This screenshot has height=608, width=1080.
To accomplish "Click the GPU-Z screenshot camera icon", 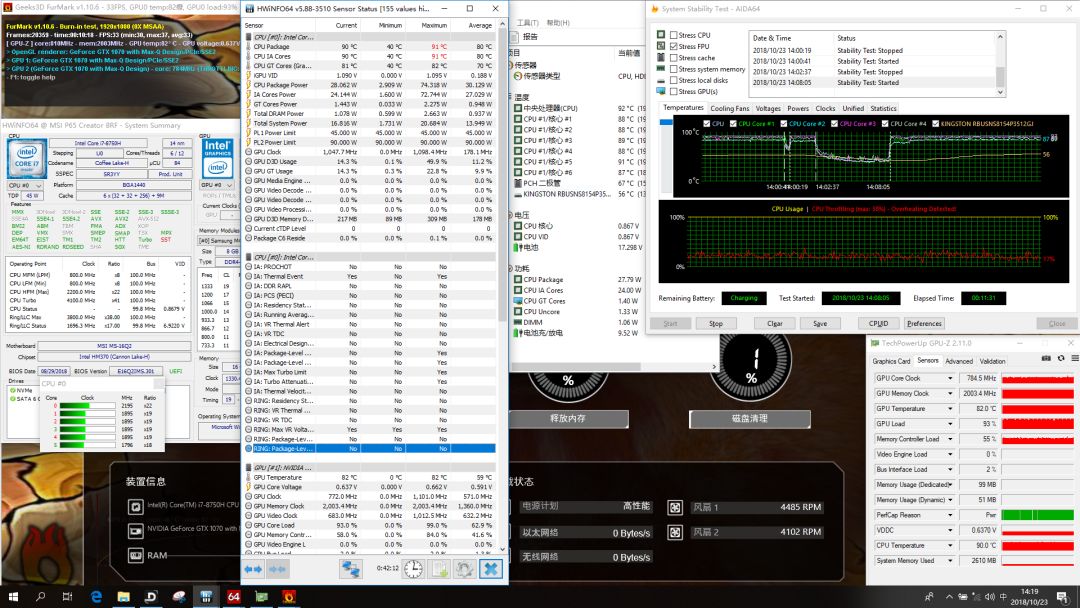I will tap(1046, 360).
